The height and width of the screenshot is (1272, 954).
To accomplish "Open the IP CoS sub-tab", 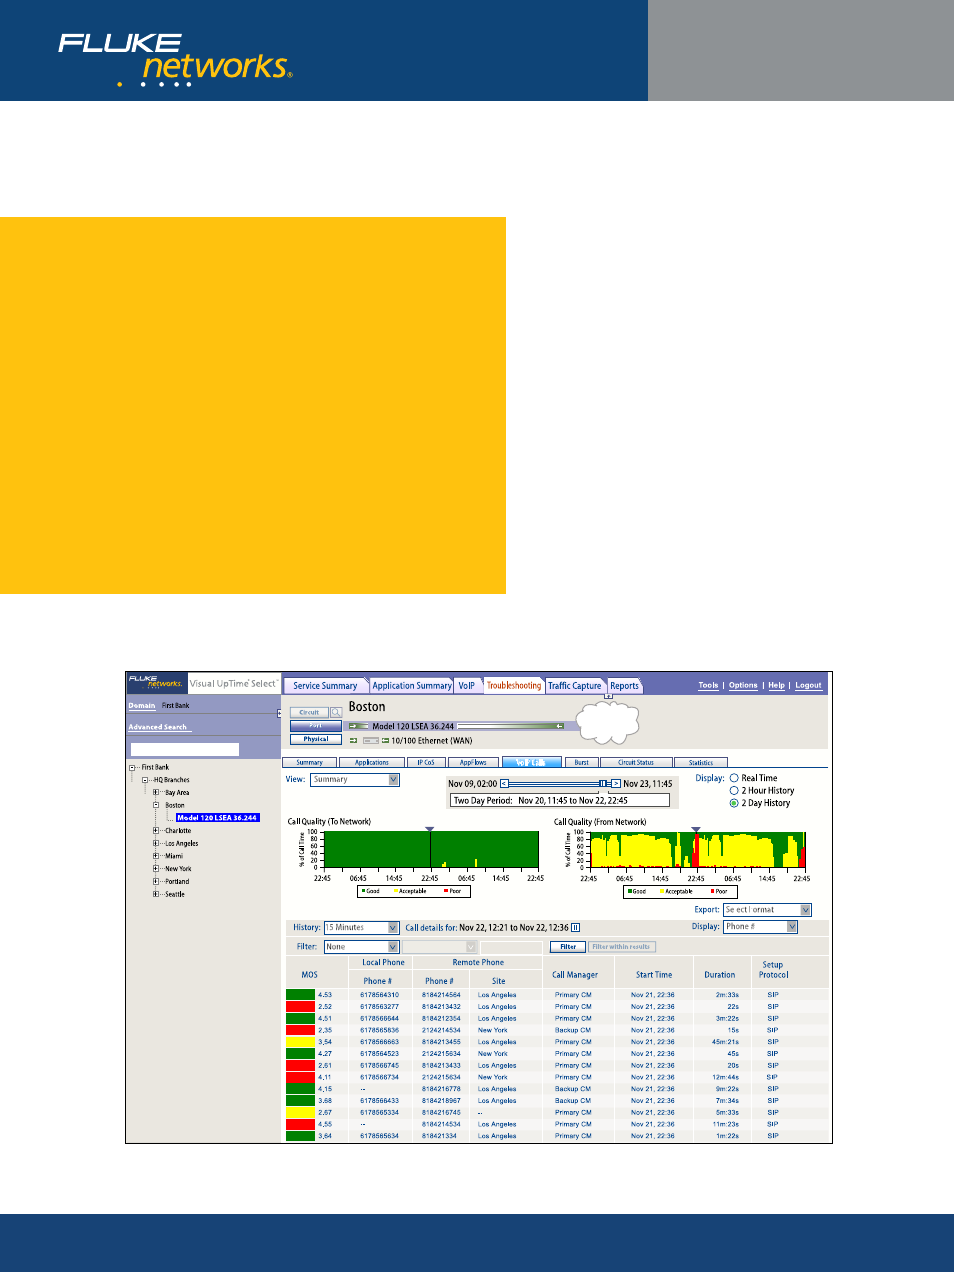I will click(426, 763).
